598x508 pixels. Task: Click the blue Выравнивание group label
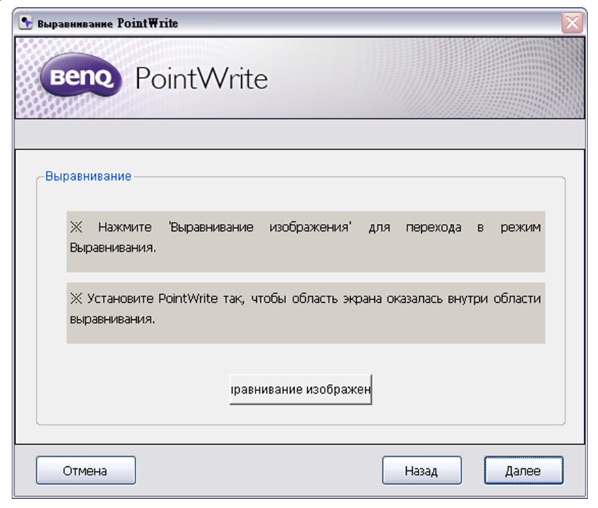pyautogui.click(x=88, y=176)
